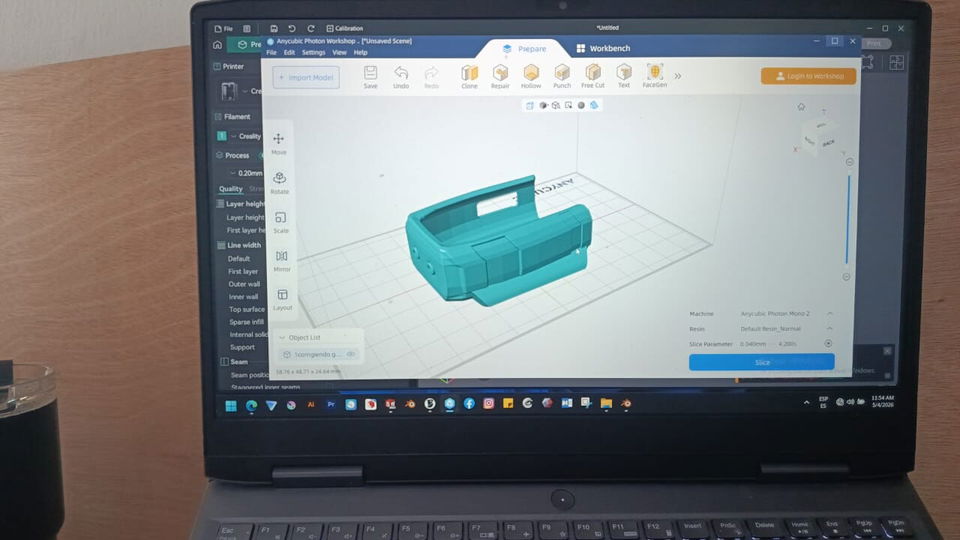
Task: Expand the 0.20mm process preset dropdown
Action: [233, 173]
